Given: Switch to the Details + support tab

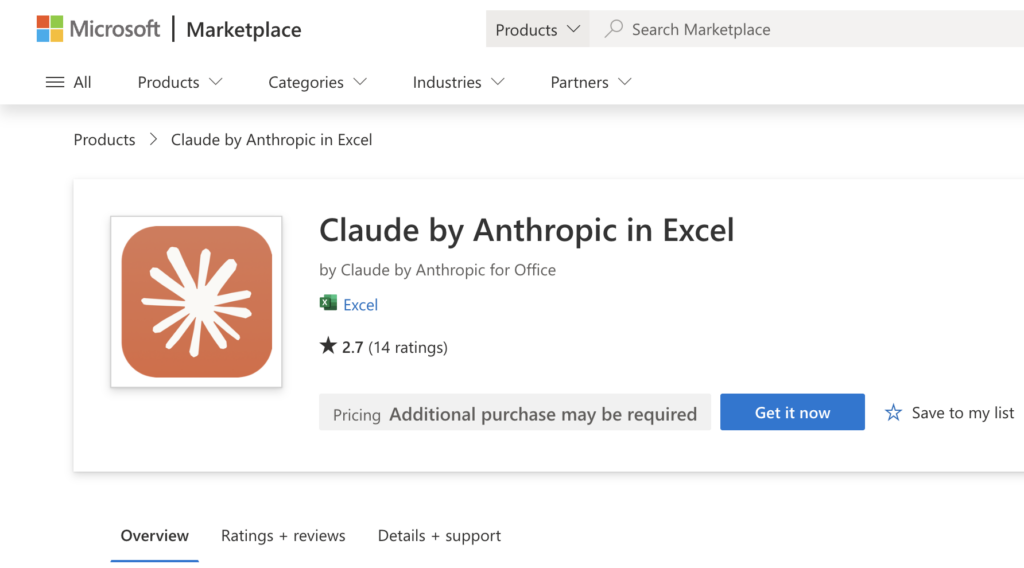Looking at the screenshot, I should point(439,535).
